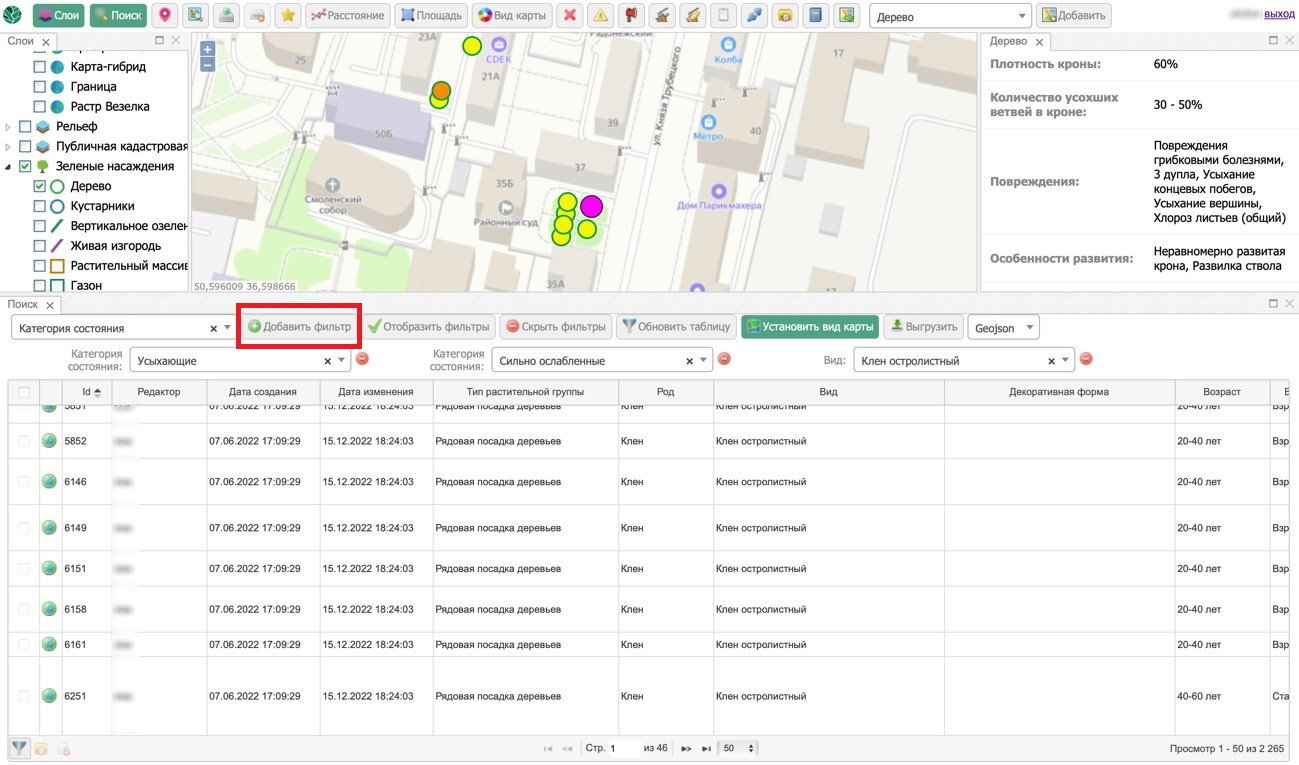Check the checkbox for row 6149
The image size is (1299, 765).
pyautogui.click(x=23, y=528)
